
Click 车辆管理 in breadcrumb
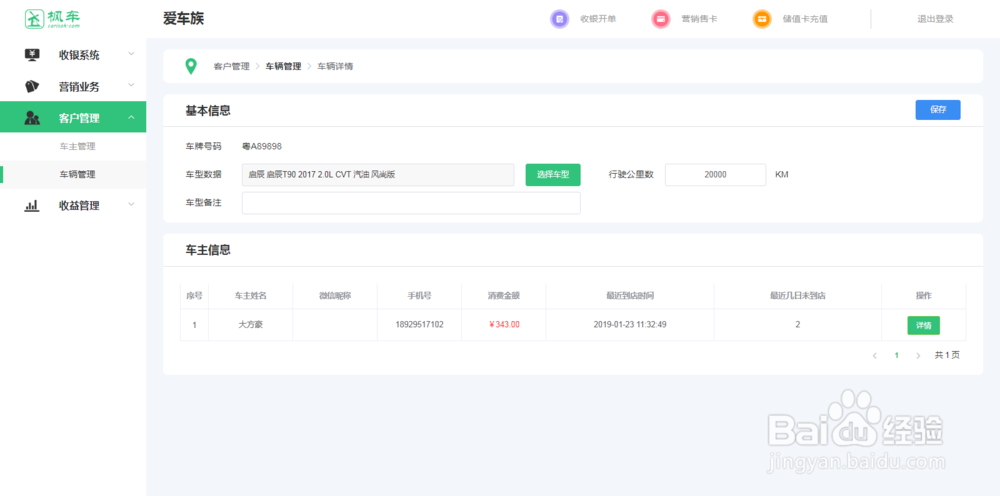pyautogui.click(x=283, y=66)
